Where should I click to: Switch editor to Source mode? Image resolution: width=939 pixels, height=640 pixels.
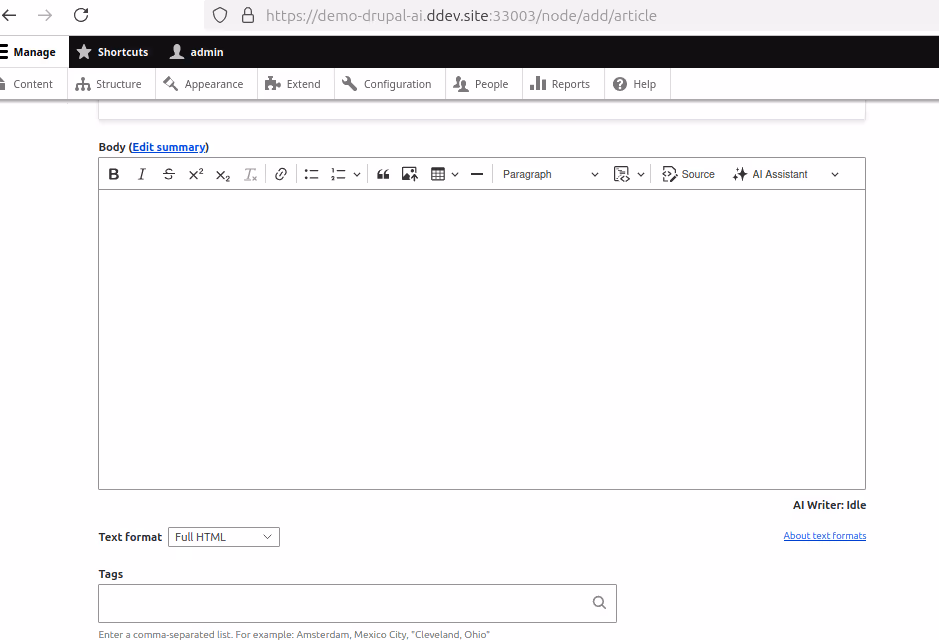(x=689, y=174)
